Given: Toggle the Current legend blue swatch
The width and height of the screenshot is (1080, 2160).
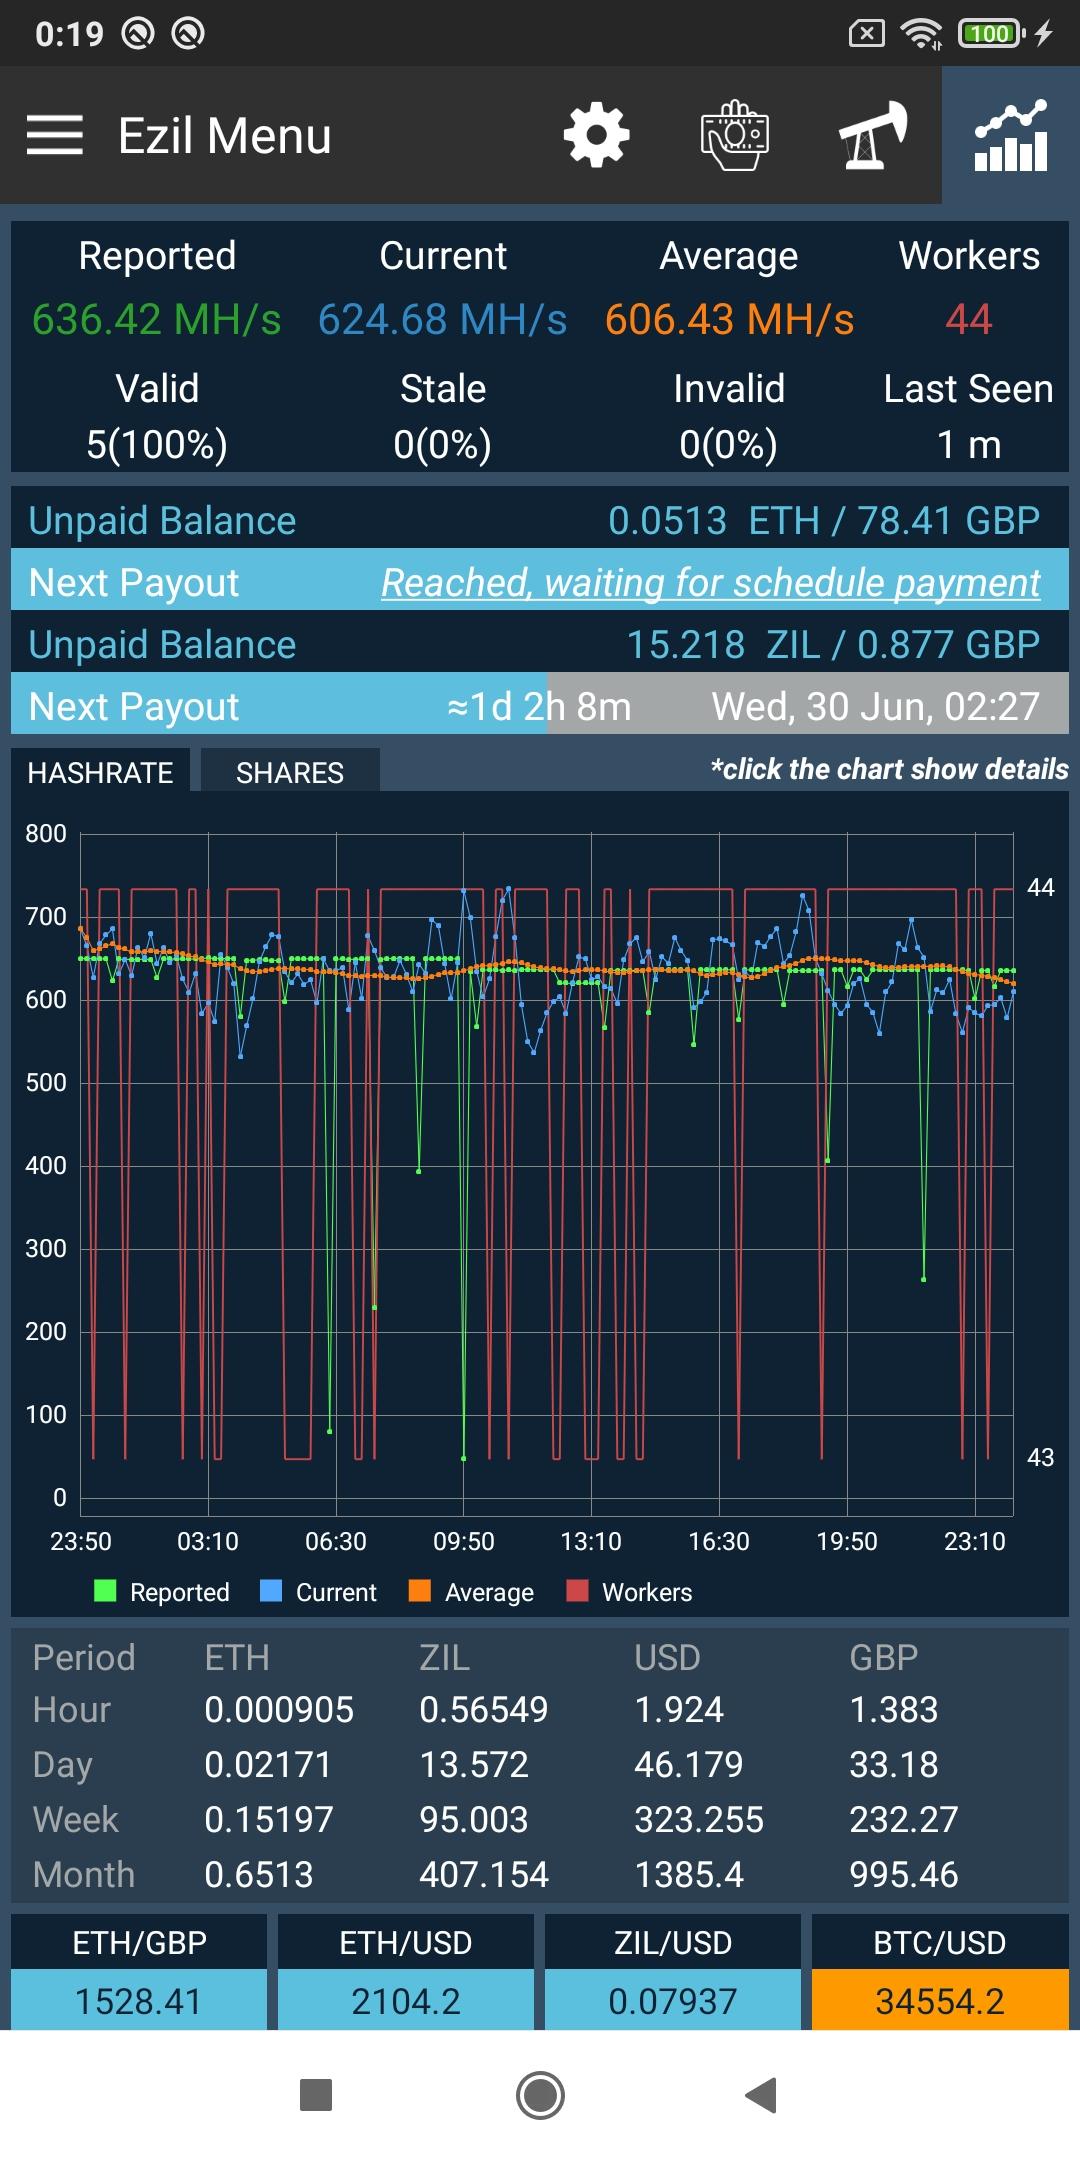Looking at the screenshot, I should tap(271, 1591).
